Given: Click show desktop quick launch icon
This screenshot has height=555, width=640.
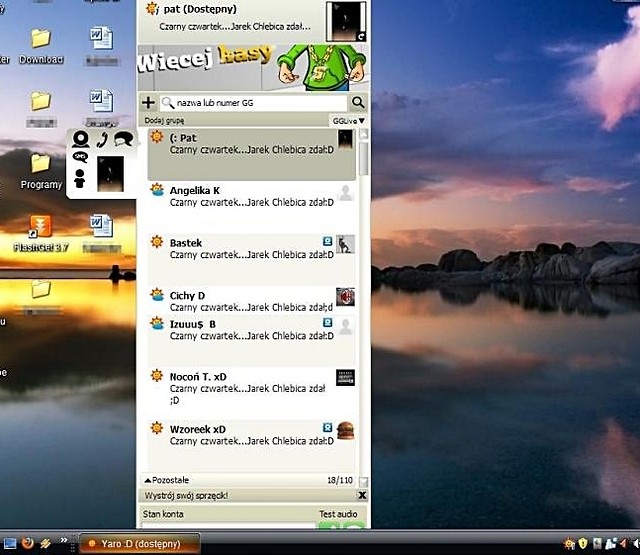Looking at the screenshot, I should click(x=9, y=544).
